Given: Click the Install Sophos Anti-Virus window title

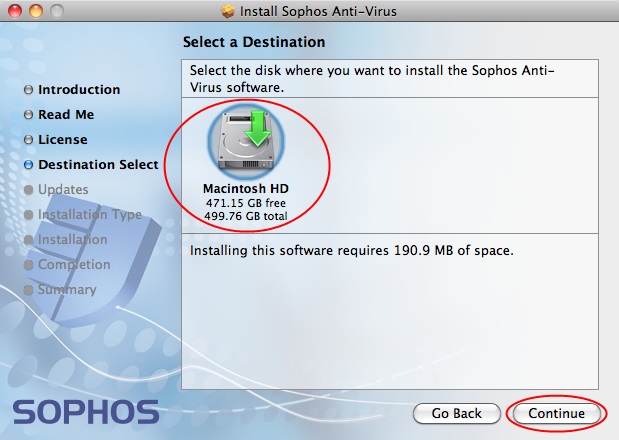Looking at the screenshot, I should 318,11.
